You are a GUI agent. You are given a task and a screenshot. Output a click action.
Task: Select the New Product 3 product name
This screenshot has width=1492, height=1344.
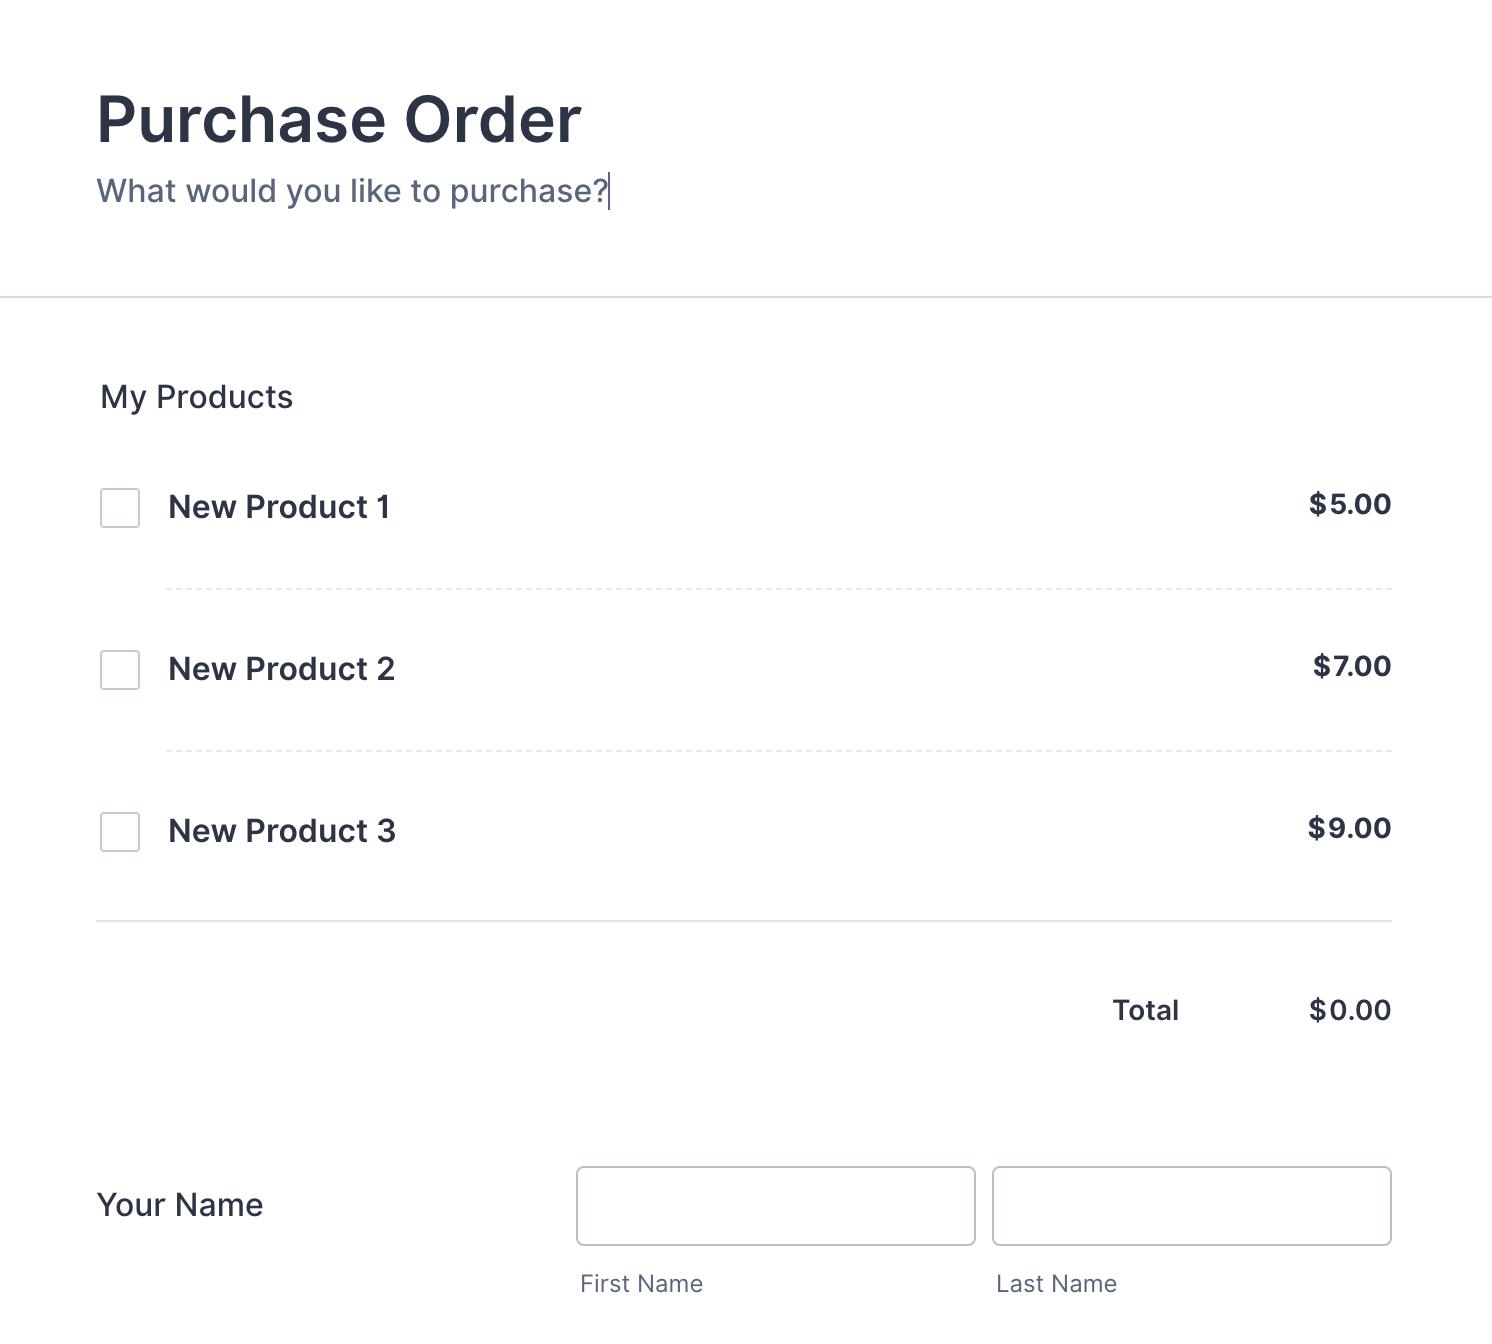[282, 831]
